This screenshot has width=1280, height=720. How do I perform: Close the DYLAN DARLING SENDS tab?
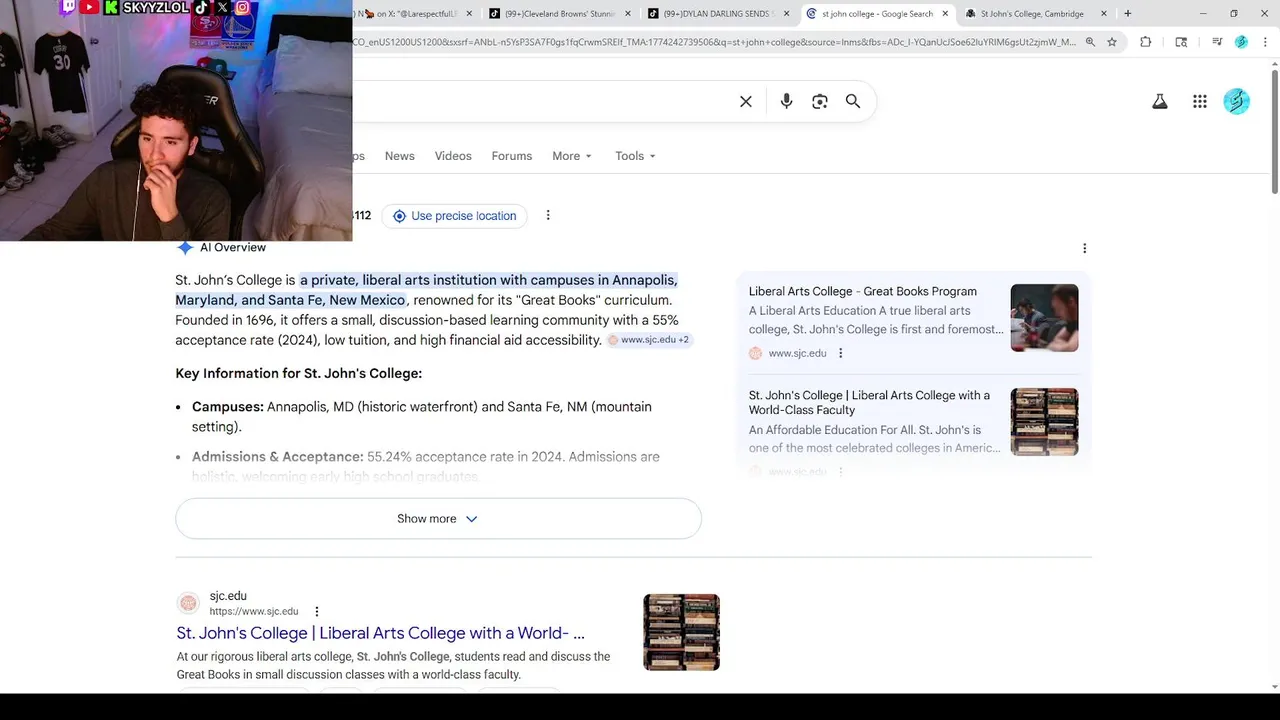pyautogui.click(x=786, y=14)
